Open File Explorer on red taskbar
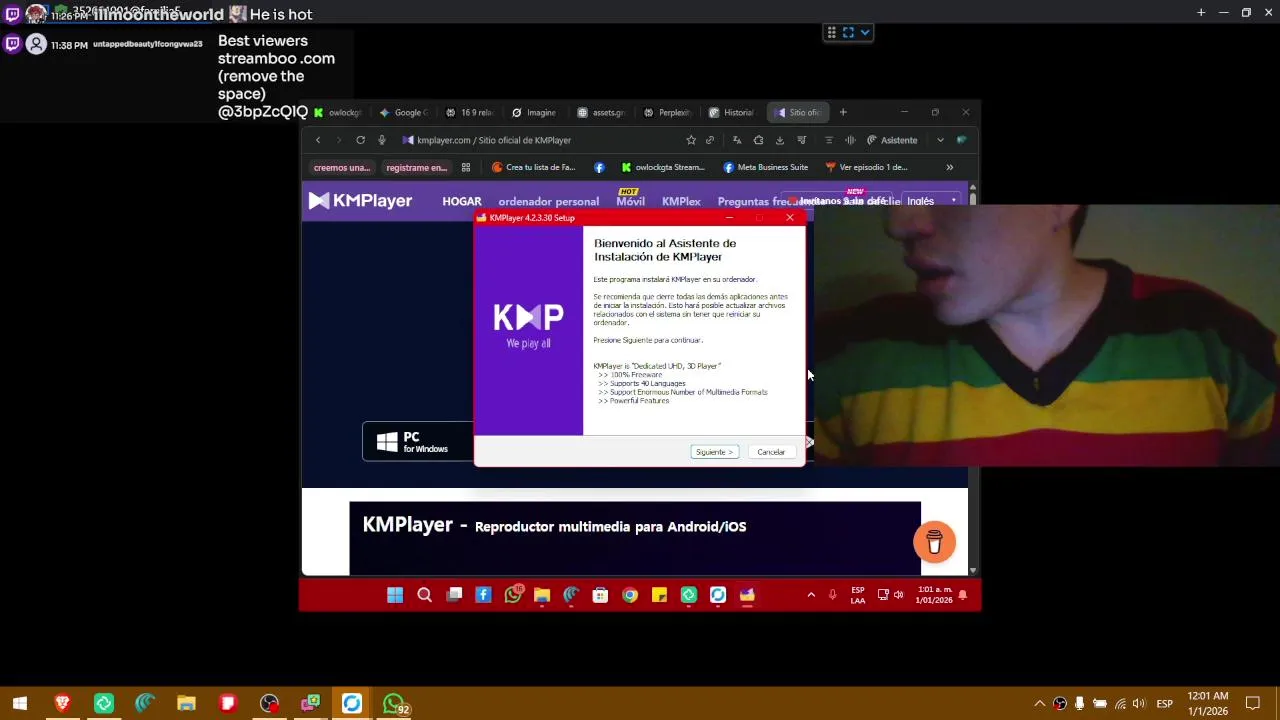 [x=542, y=596]
